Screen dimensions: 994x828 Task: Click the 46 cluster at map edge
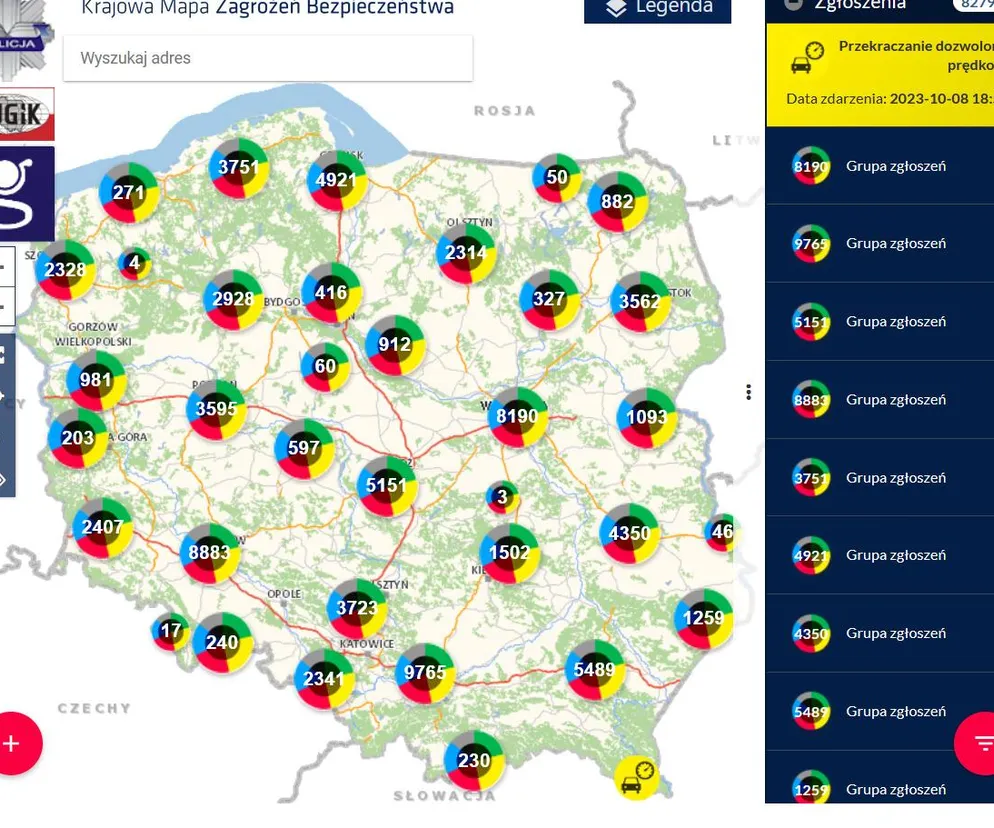[x=720, y=531]
